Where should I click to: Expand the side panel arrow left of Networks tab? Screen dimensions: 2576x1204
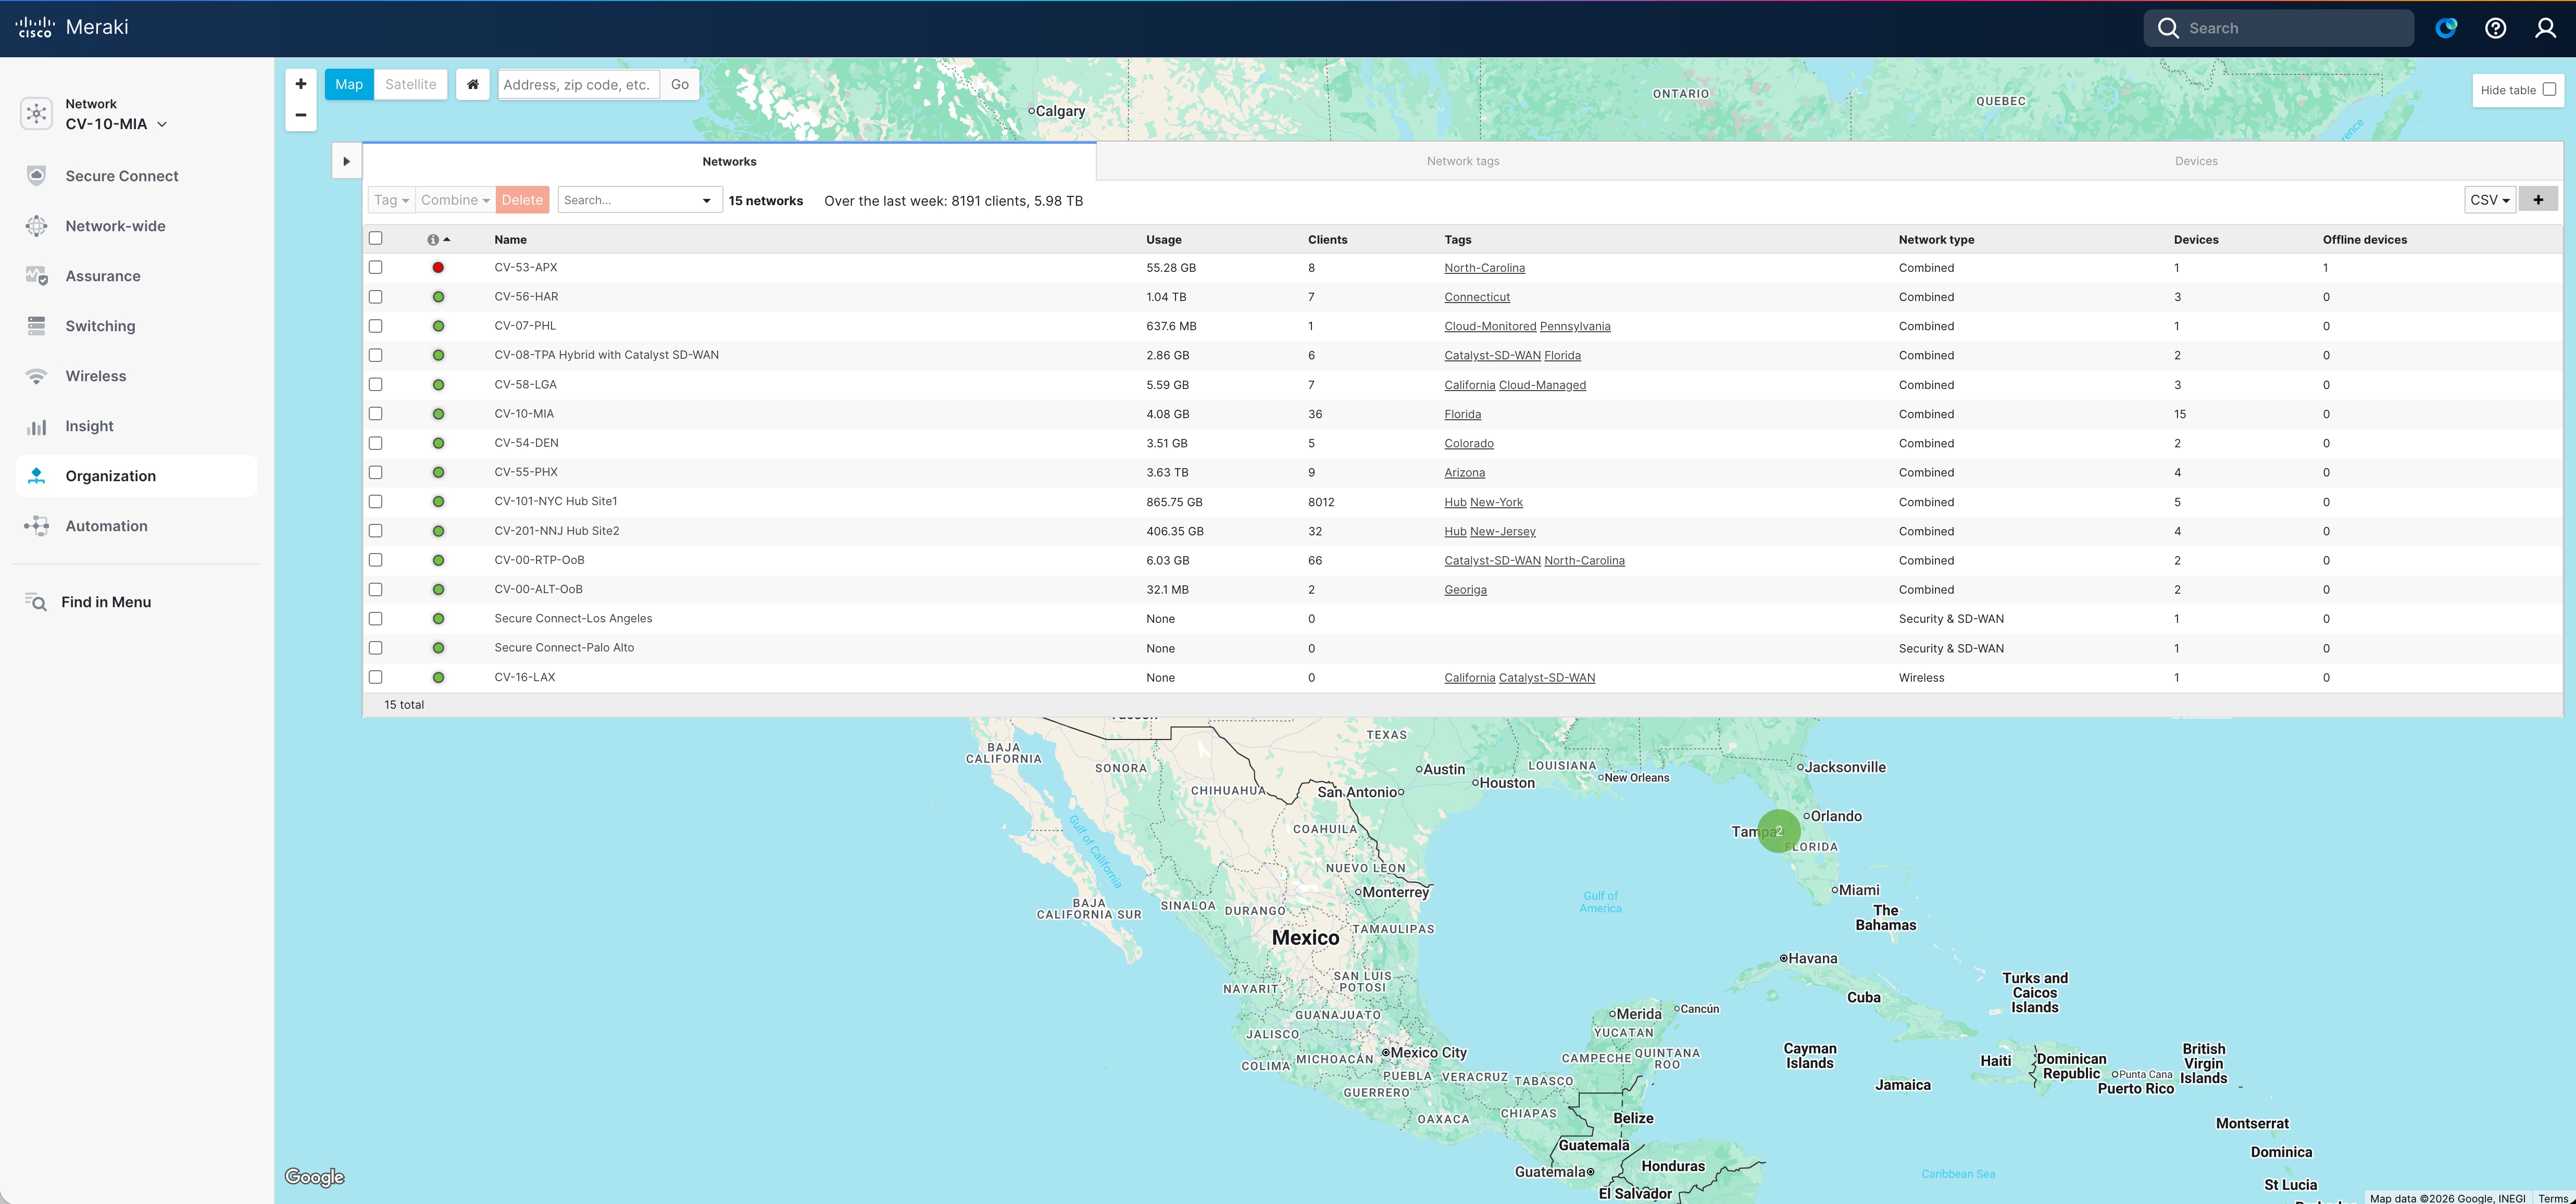click(x=346, y=161)
